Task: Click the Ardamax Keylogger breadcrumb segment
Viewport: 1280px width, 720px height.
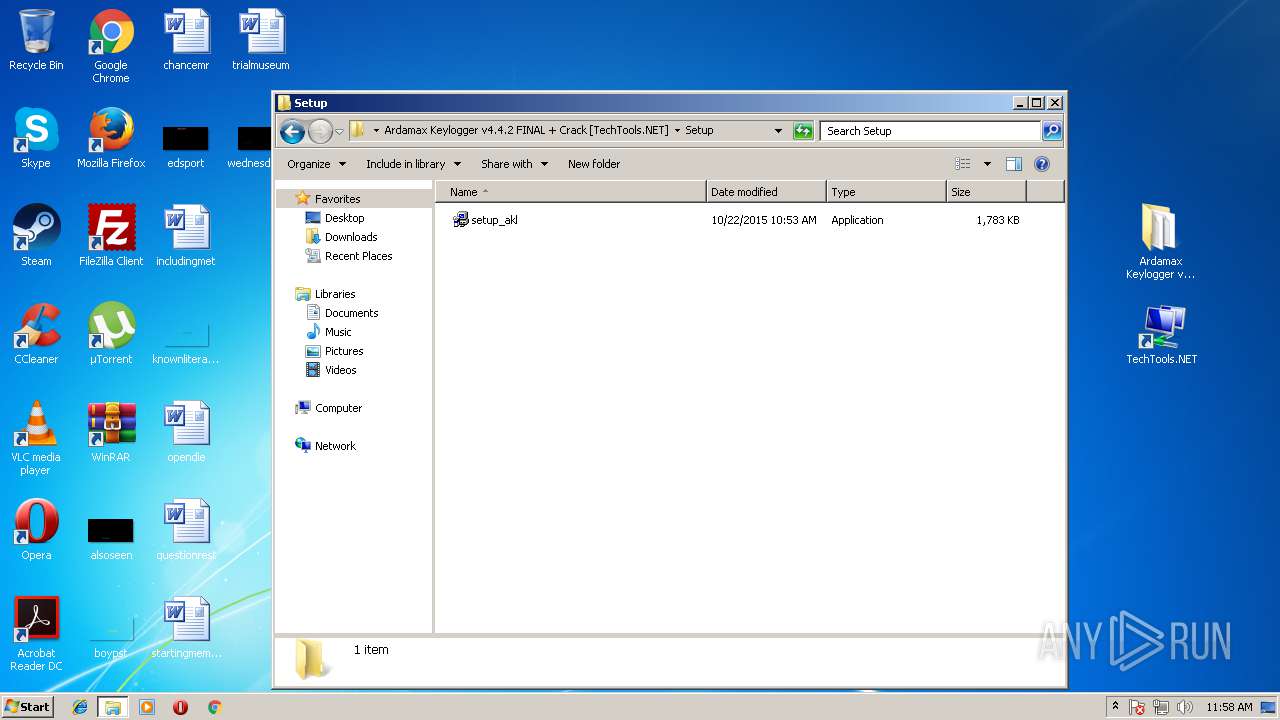Action: point(526,131)
